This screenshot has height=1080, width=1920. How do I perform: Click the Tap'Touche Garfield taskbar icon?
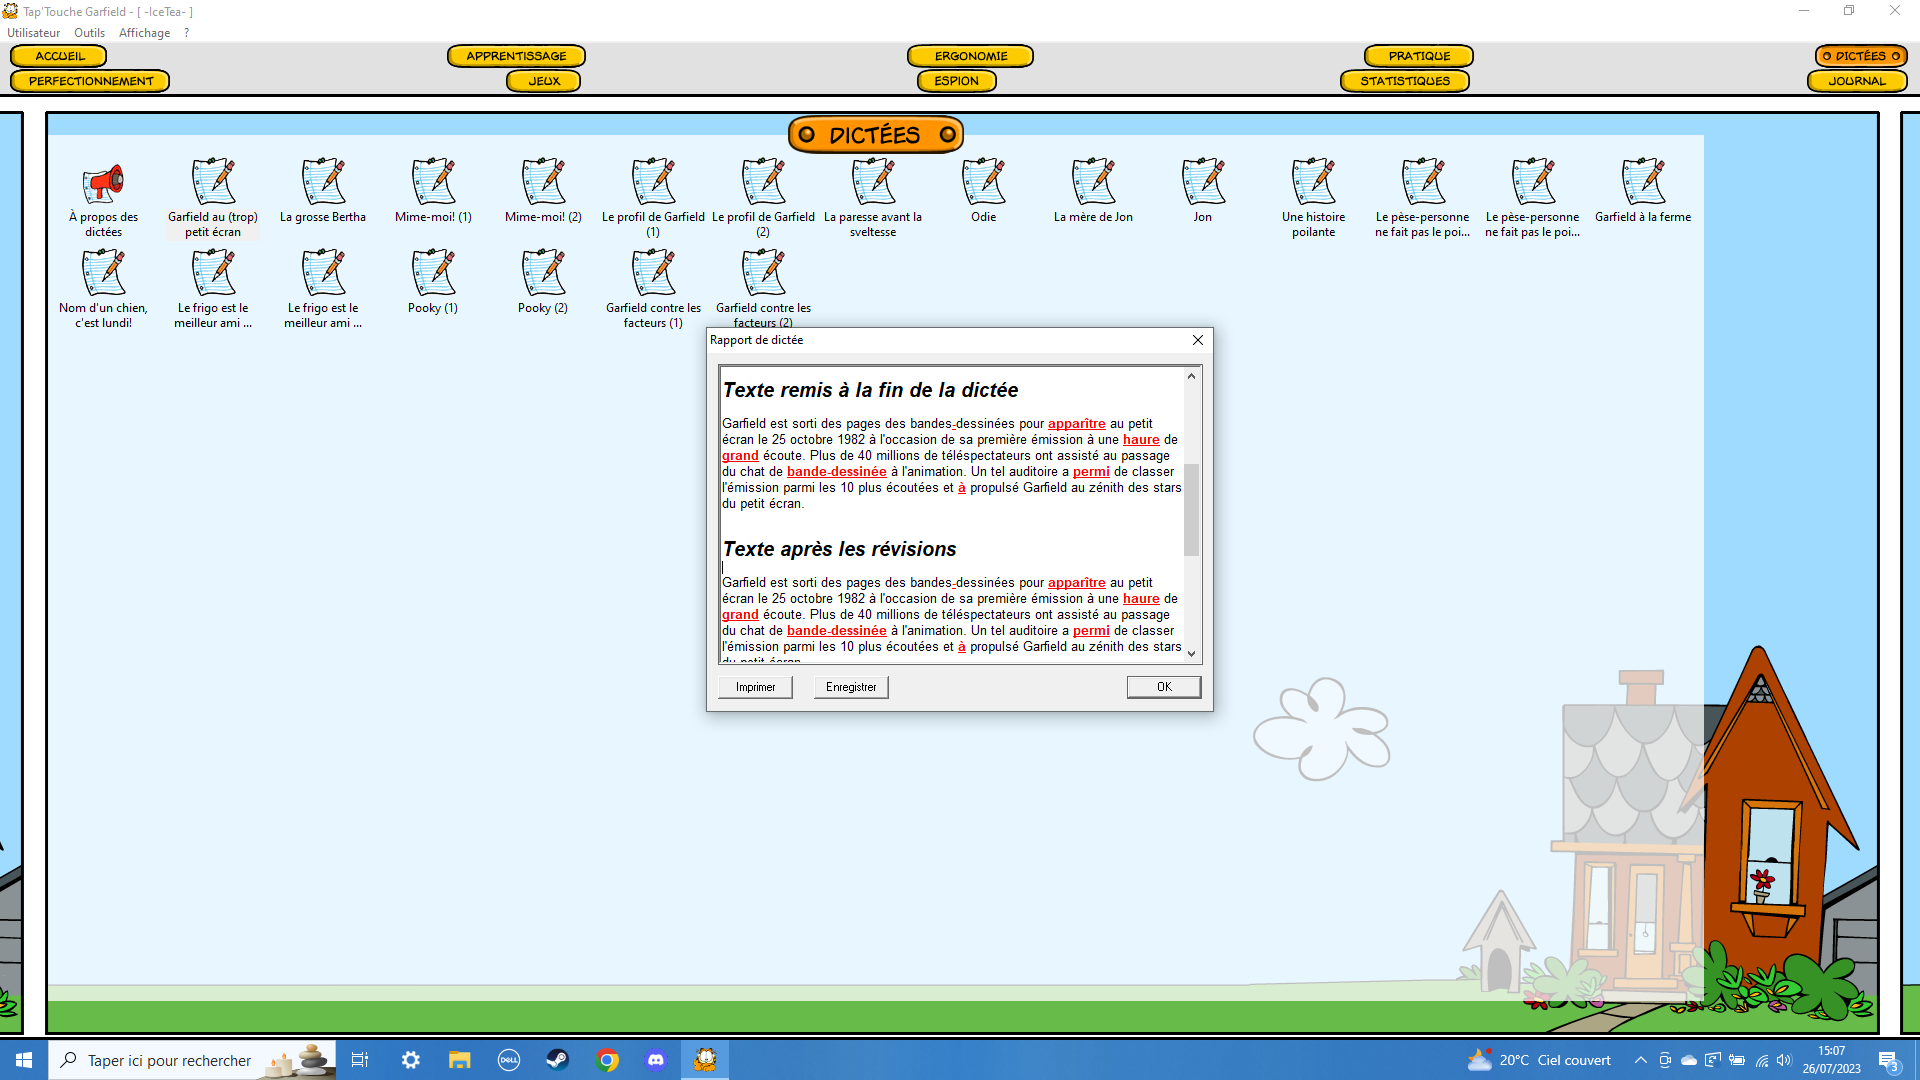pyautogui.click(x=705, y=1060)
